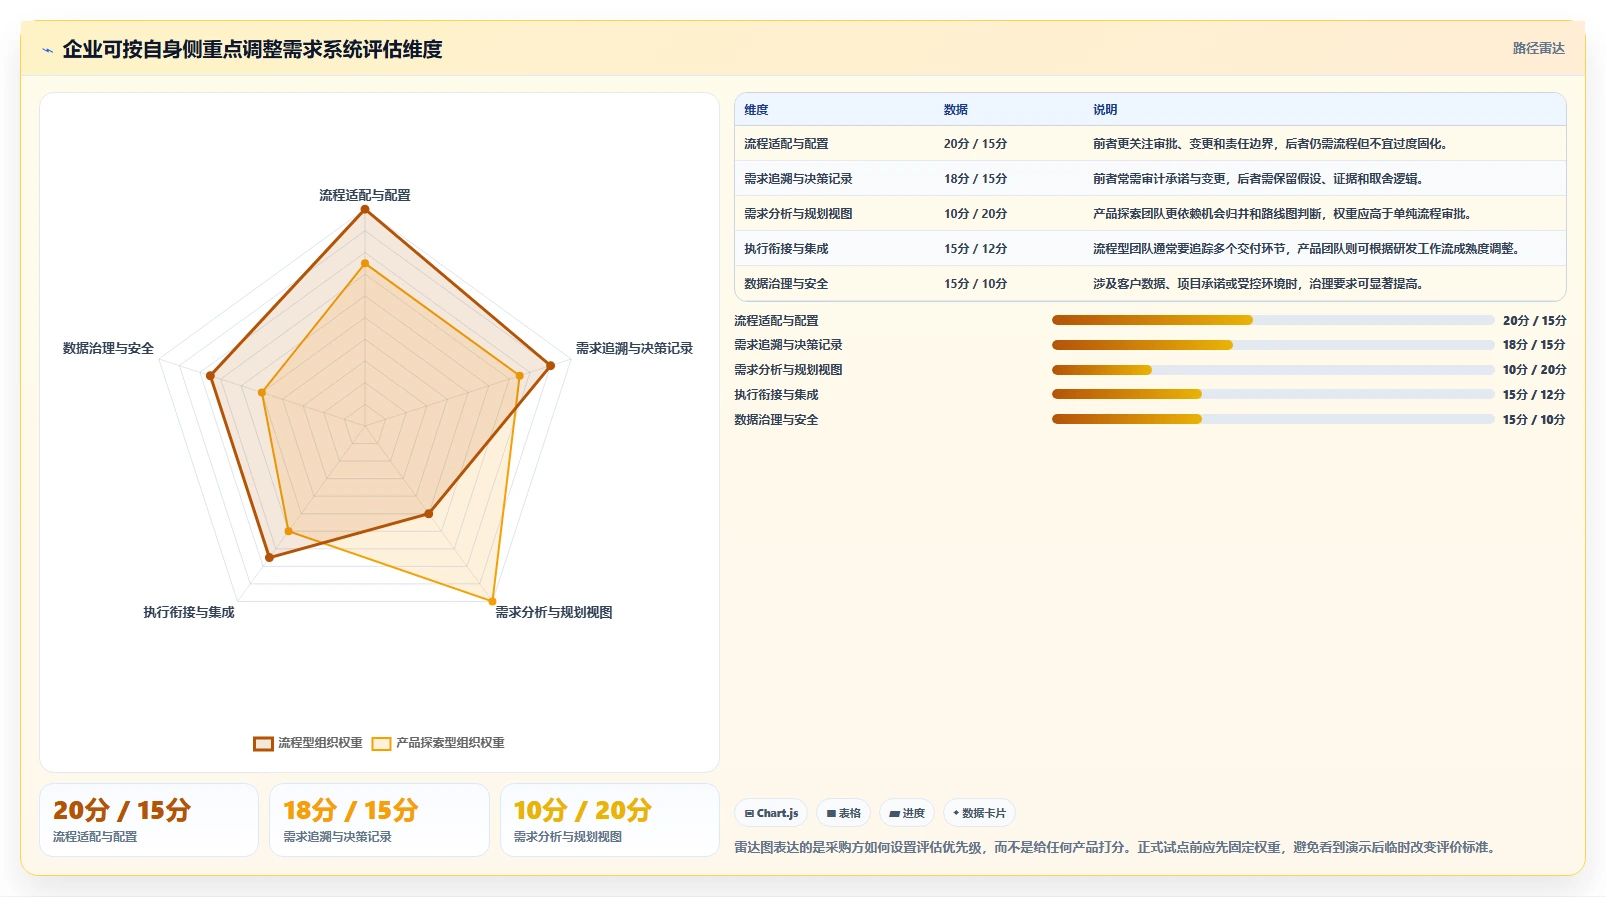Click the title 企业可按自身侧重点调整需求系统评估维度
Screen dimensions: 1606x897
(x=252, y=49)
